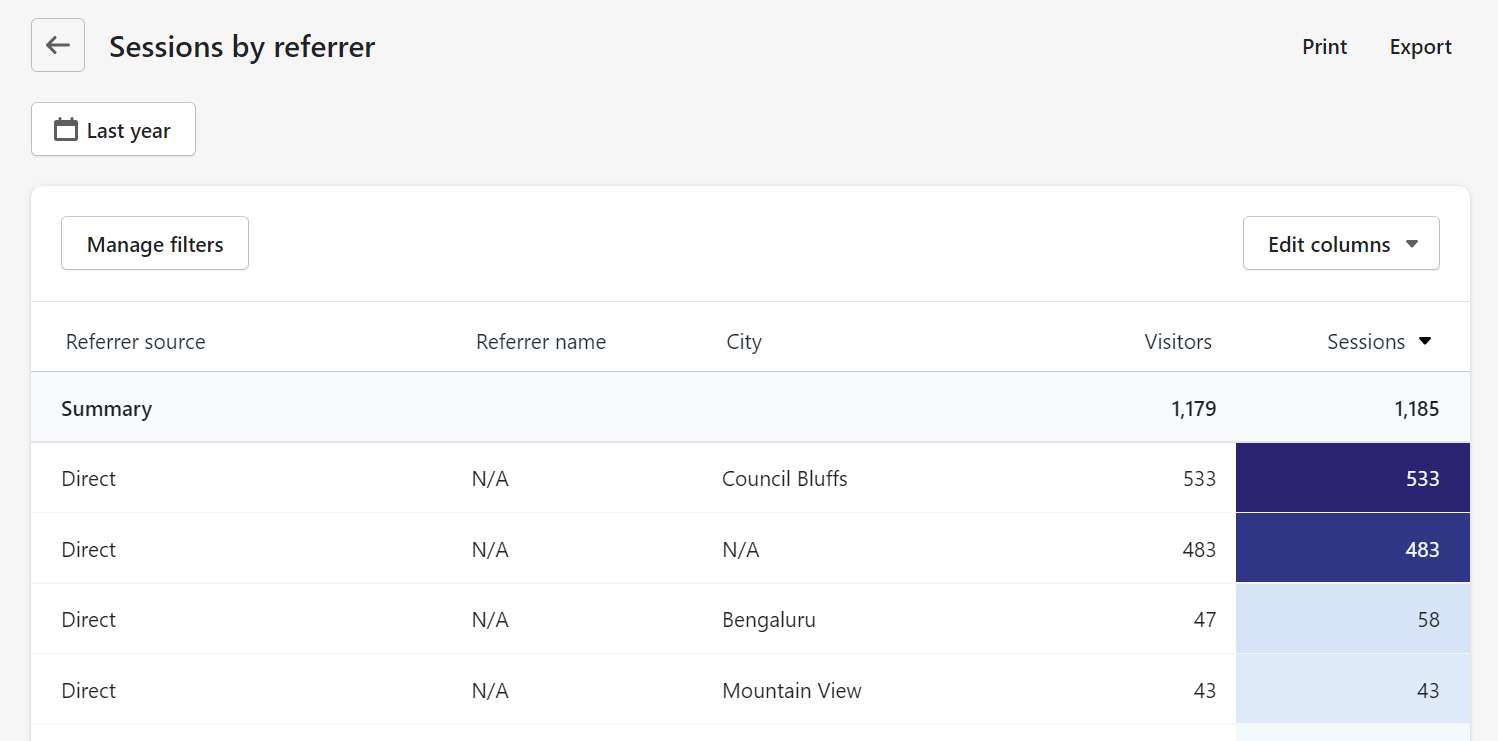Click the City column header
Image resolution: width=1498 pixels, height=741 pixels.
pos(744,342)
